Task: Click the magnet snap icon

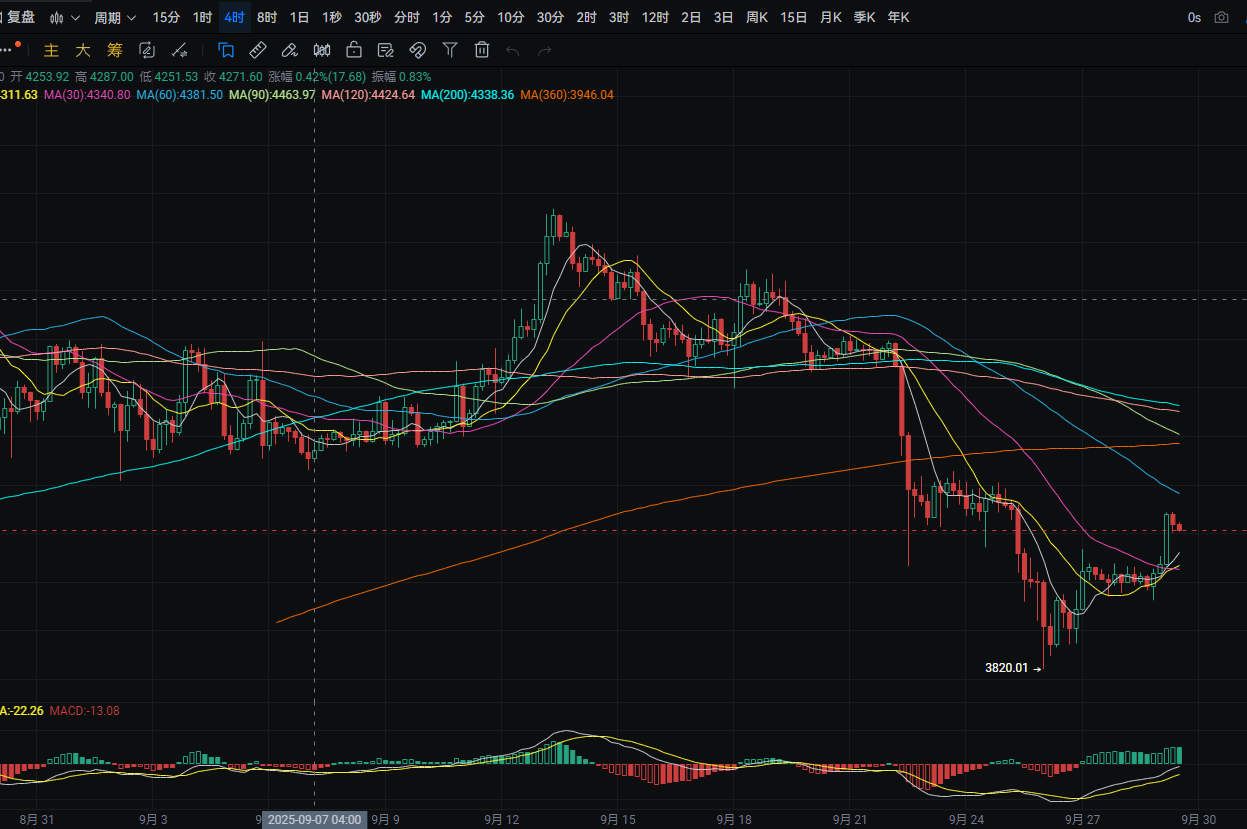Action: [x=418, y=50]
